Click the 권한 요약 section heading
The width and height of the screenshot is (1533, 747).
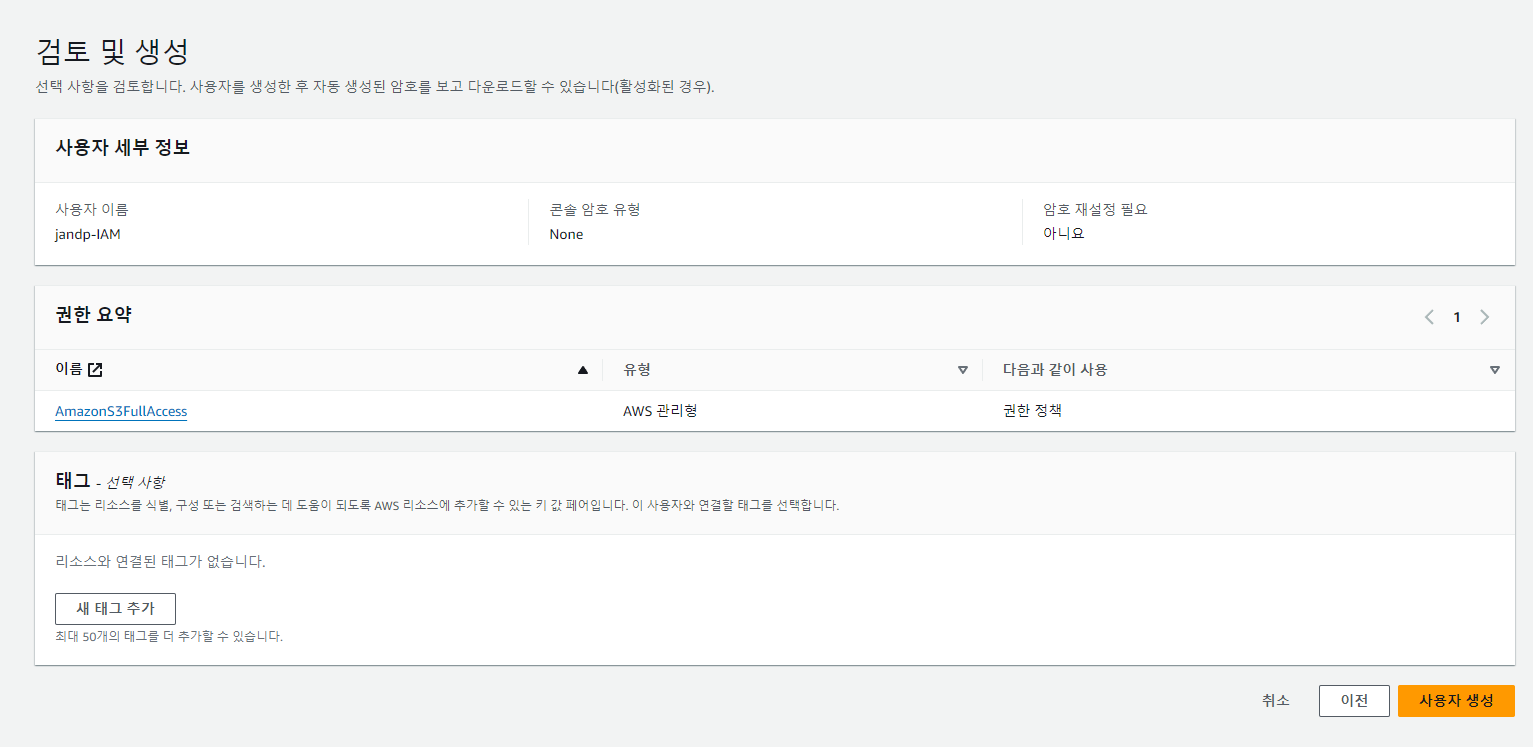tap(94, 315)
